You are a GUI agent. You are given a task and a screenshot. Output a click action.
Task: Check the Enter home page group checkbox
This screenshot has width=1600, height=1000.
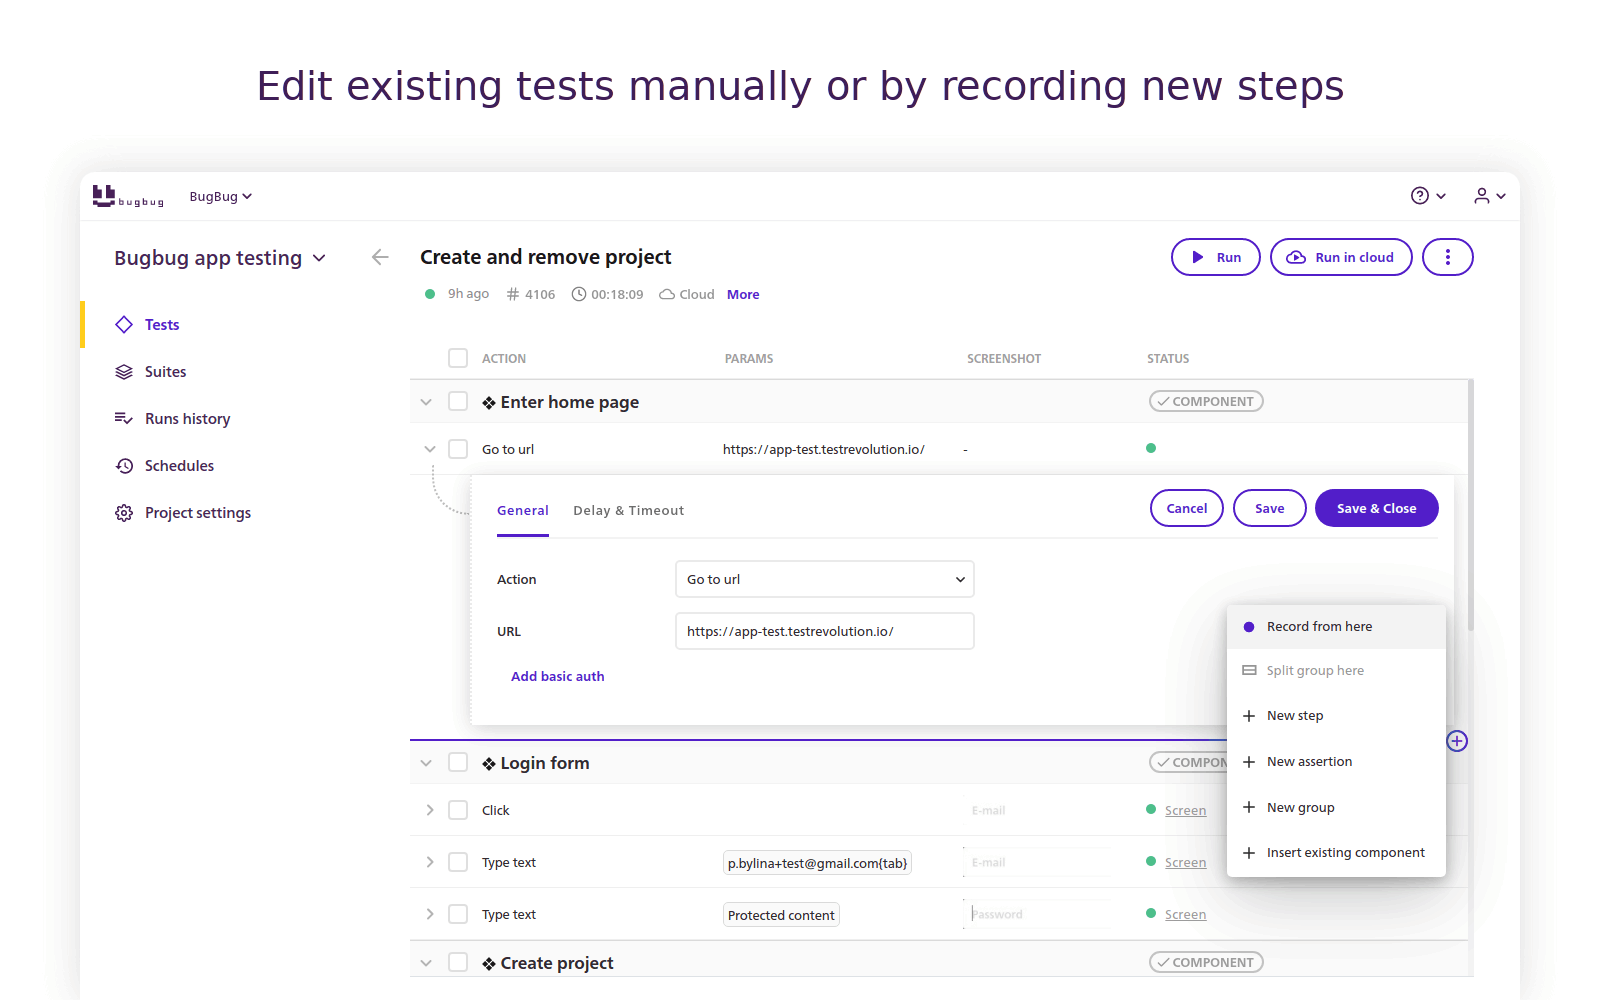point(458,401)
